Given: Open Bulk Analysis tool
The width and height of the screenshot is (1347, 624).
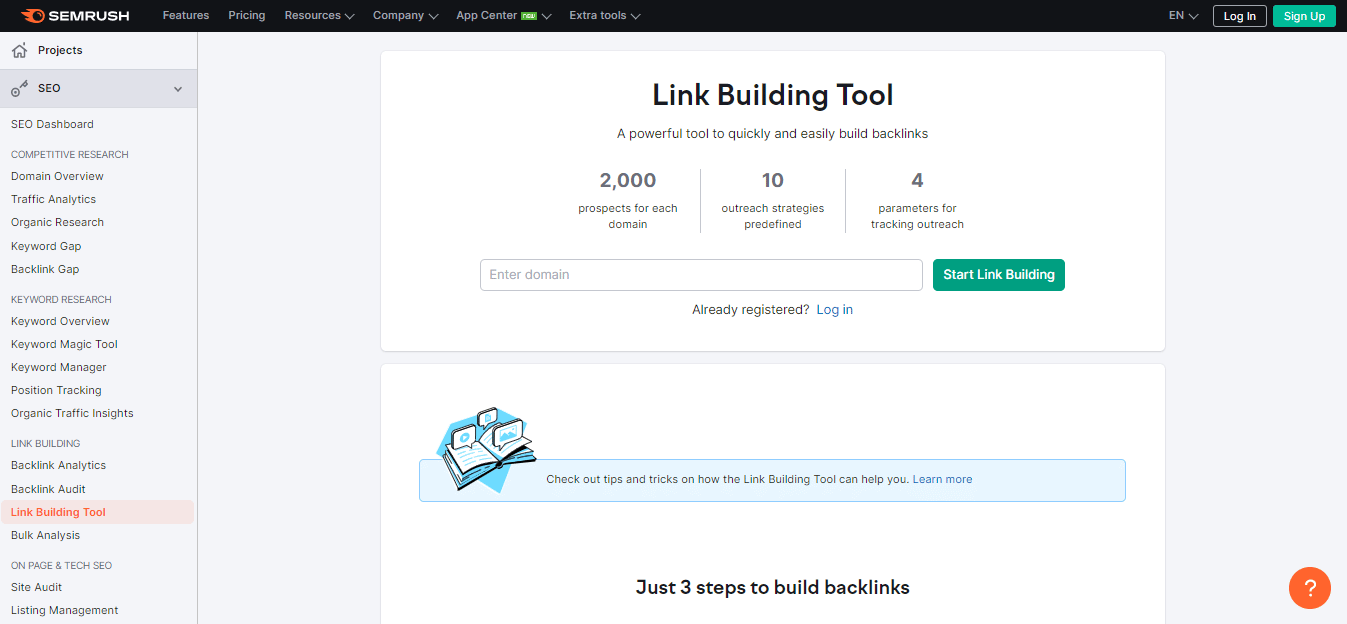Looking at the screenshot, I should point(45,535).
